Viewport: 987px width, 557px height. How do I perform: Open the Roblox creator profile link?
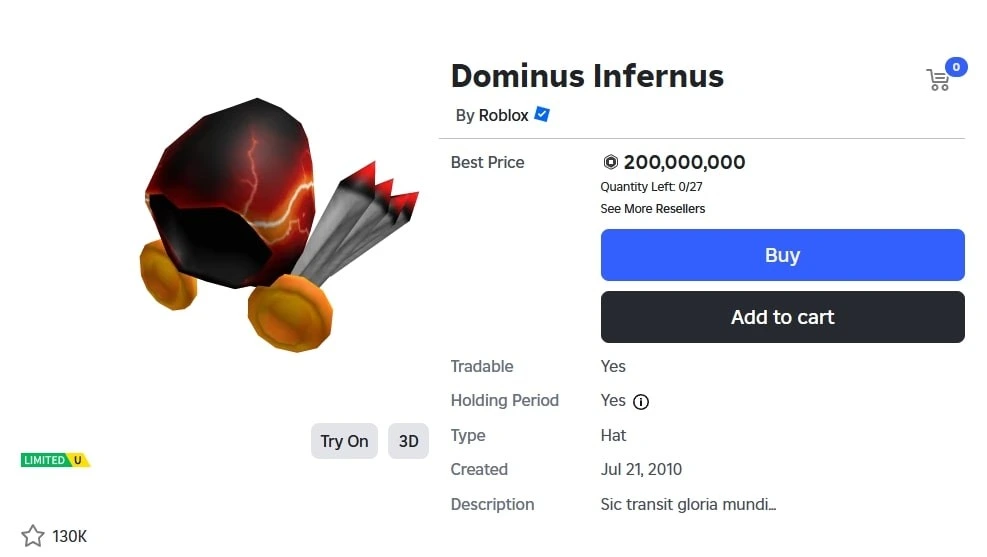click(x=503, y=115)
